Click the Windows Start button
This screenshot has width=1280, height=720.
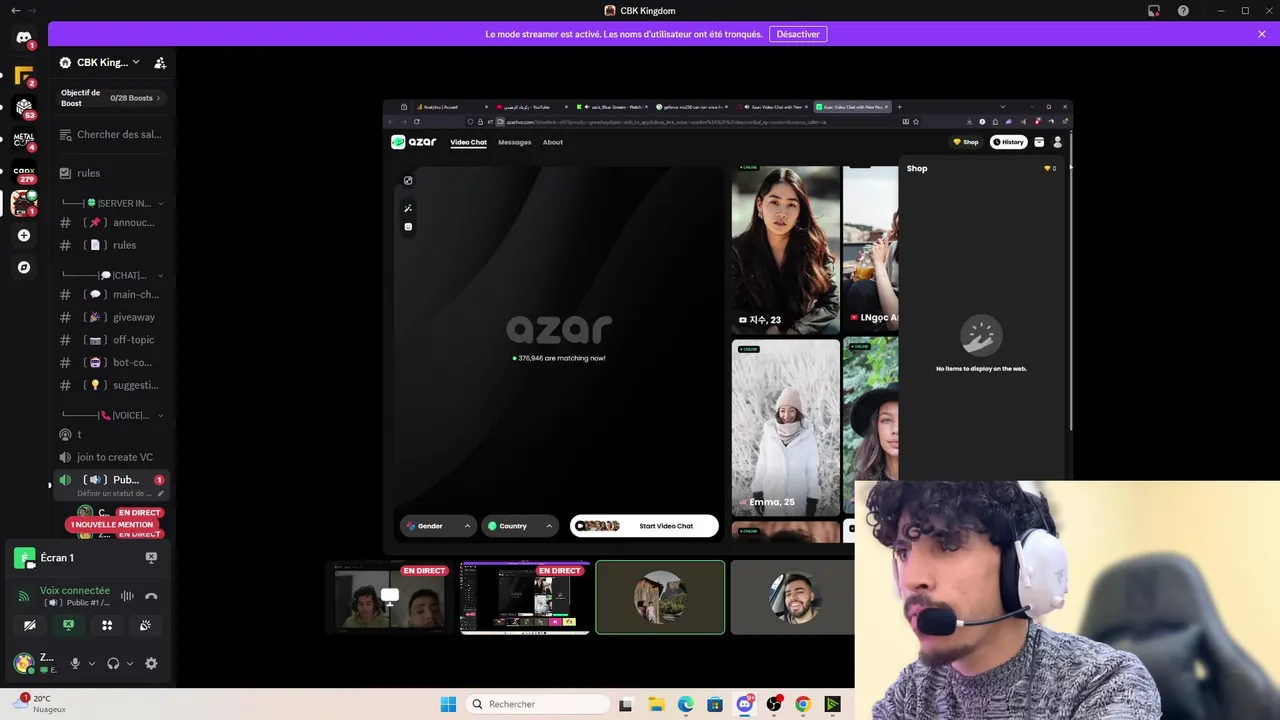[448, 704]
